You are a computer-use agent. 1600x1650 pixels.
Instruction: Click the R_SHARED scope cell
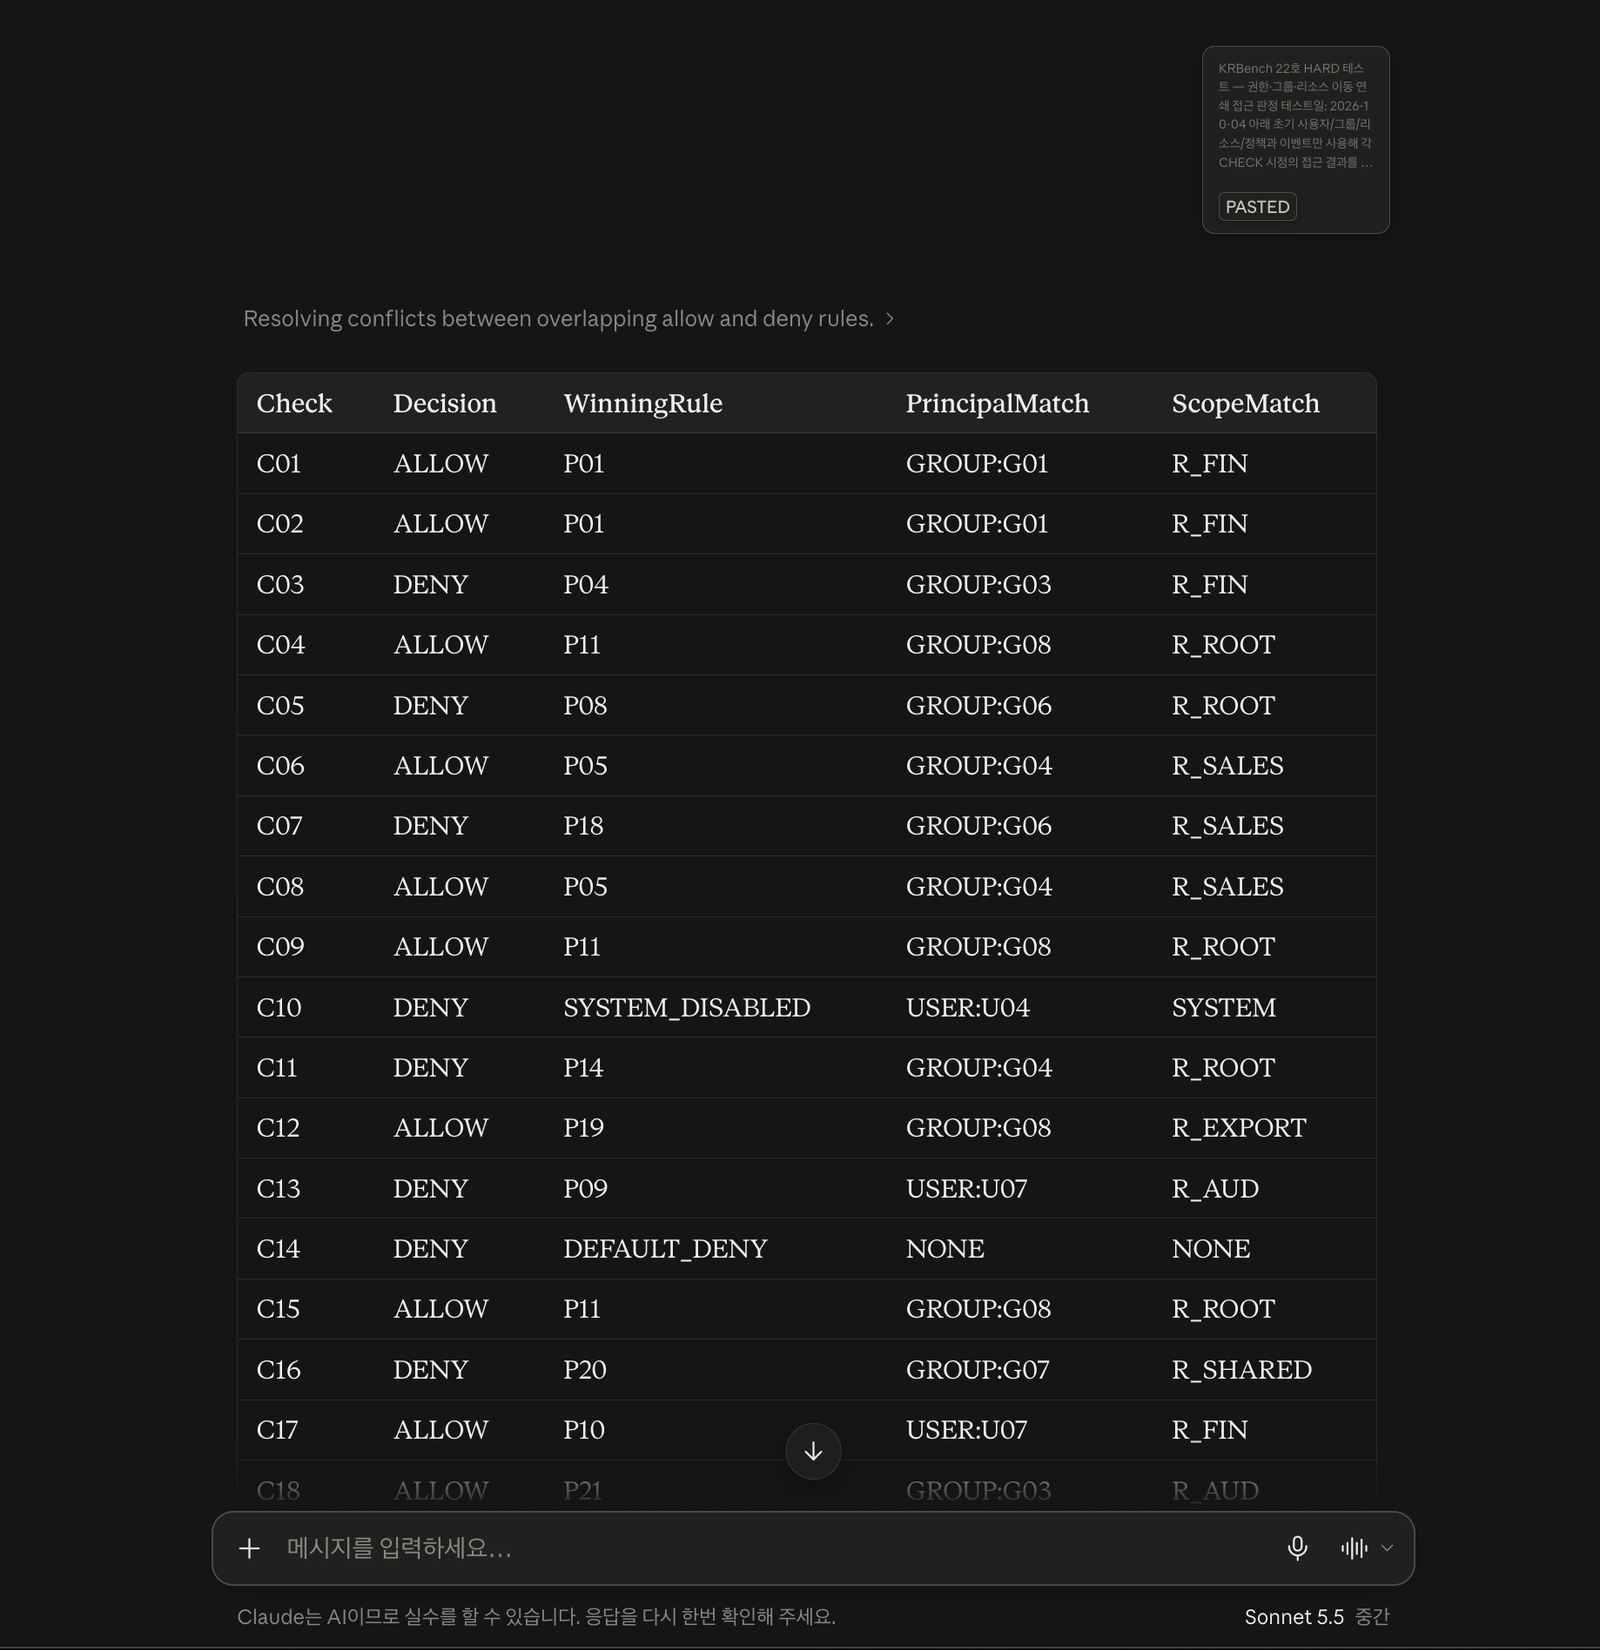(1241, 1369)
